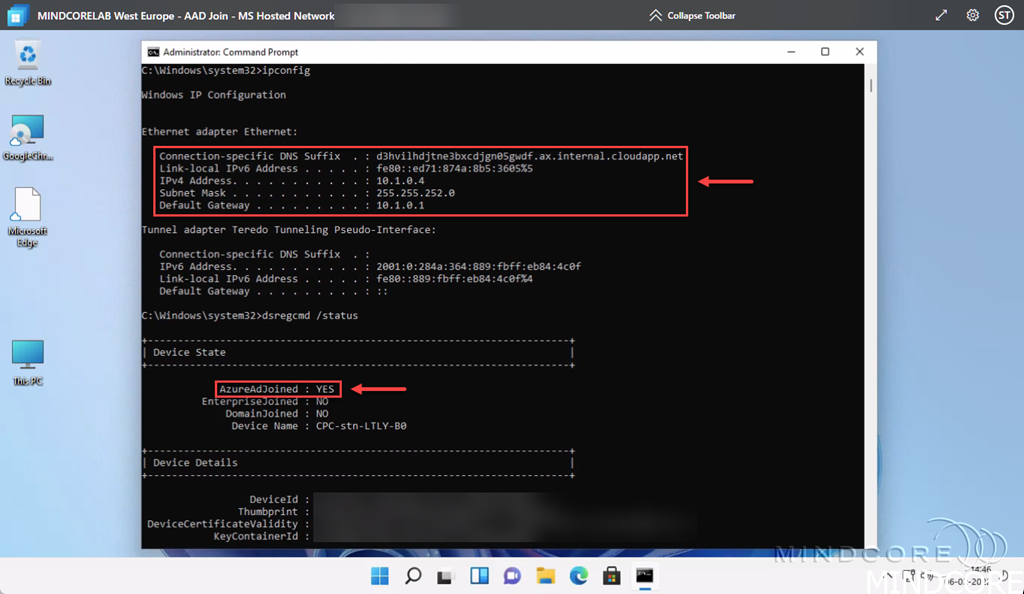Open Microsoft Store from the taskbar
This screenshot has height=594, width=1024.
click(611, 576)
